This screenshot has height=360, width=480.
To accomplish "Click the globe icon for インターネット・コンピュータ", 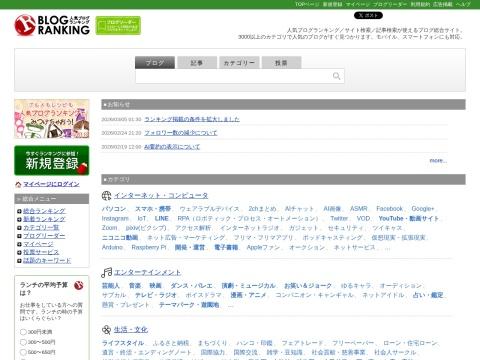I will click(x=106, y=196).
